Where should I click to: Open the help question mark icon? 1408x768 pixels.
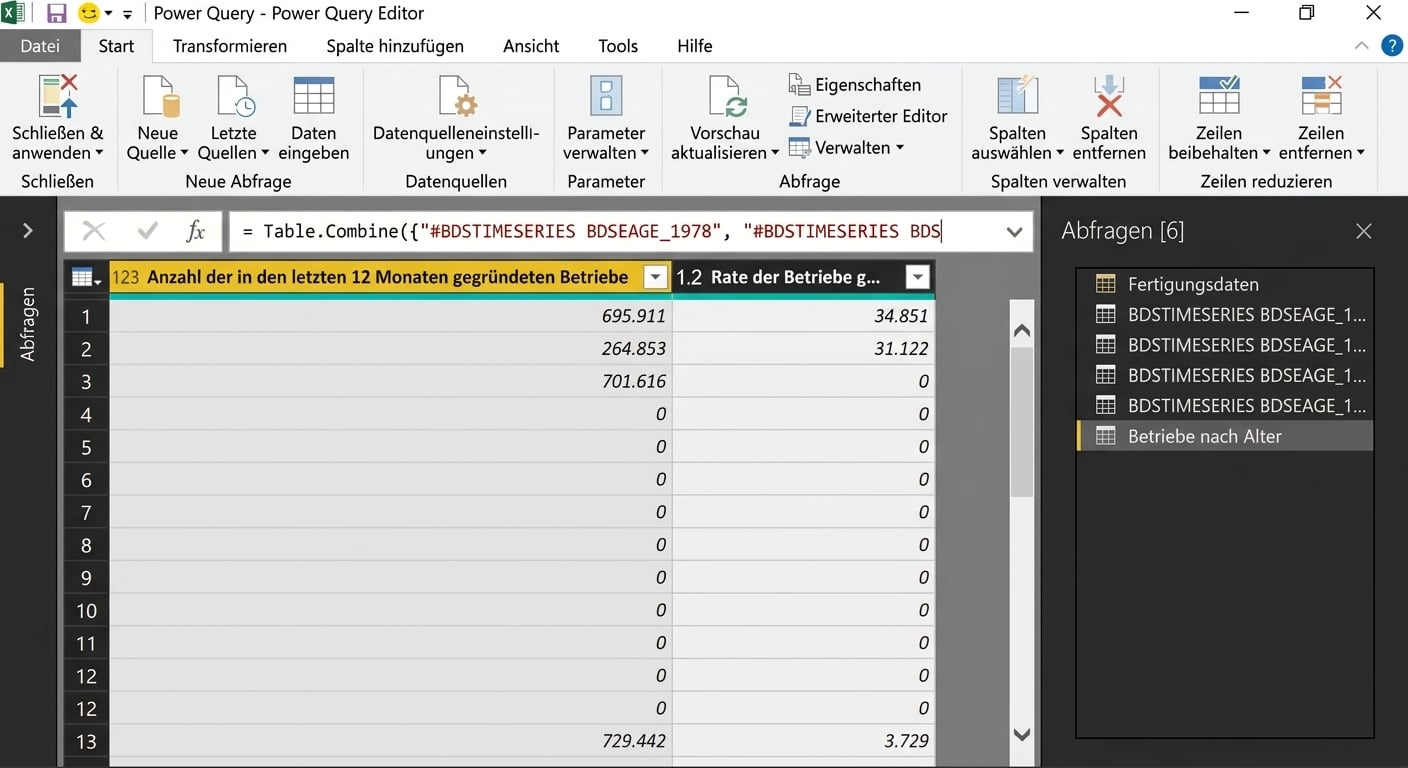1391,46
